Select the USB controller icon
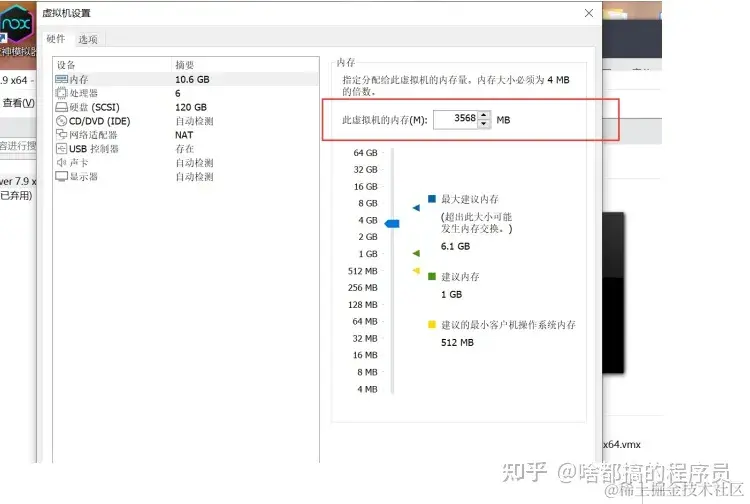Screen dimensions: 750x504 [x=62, y=149]
